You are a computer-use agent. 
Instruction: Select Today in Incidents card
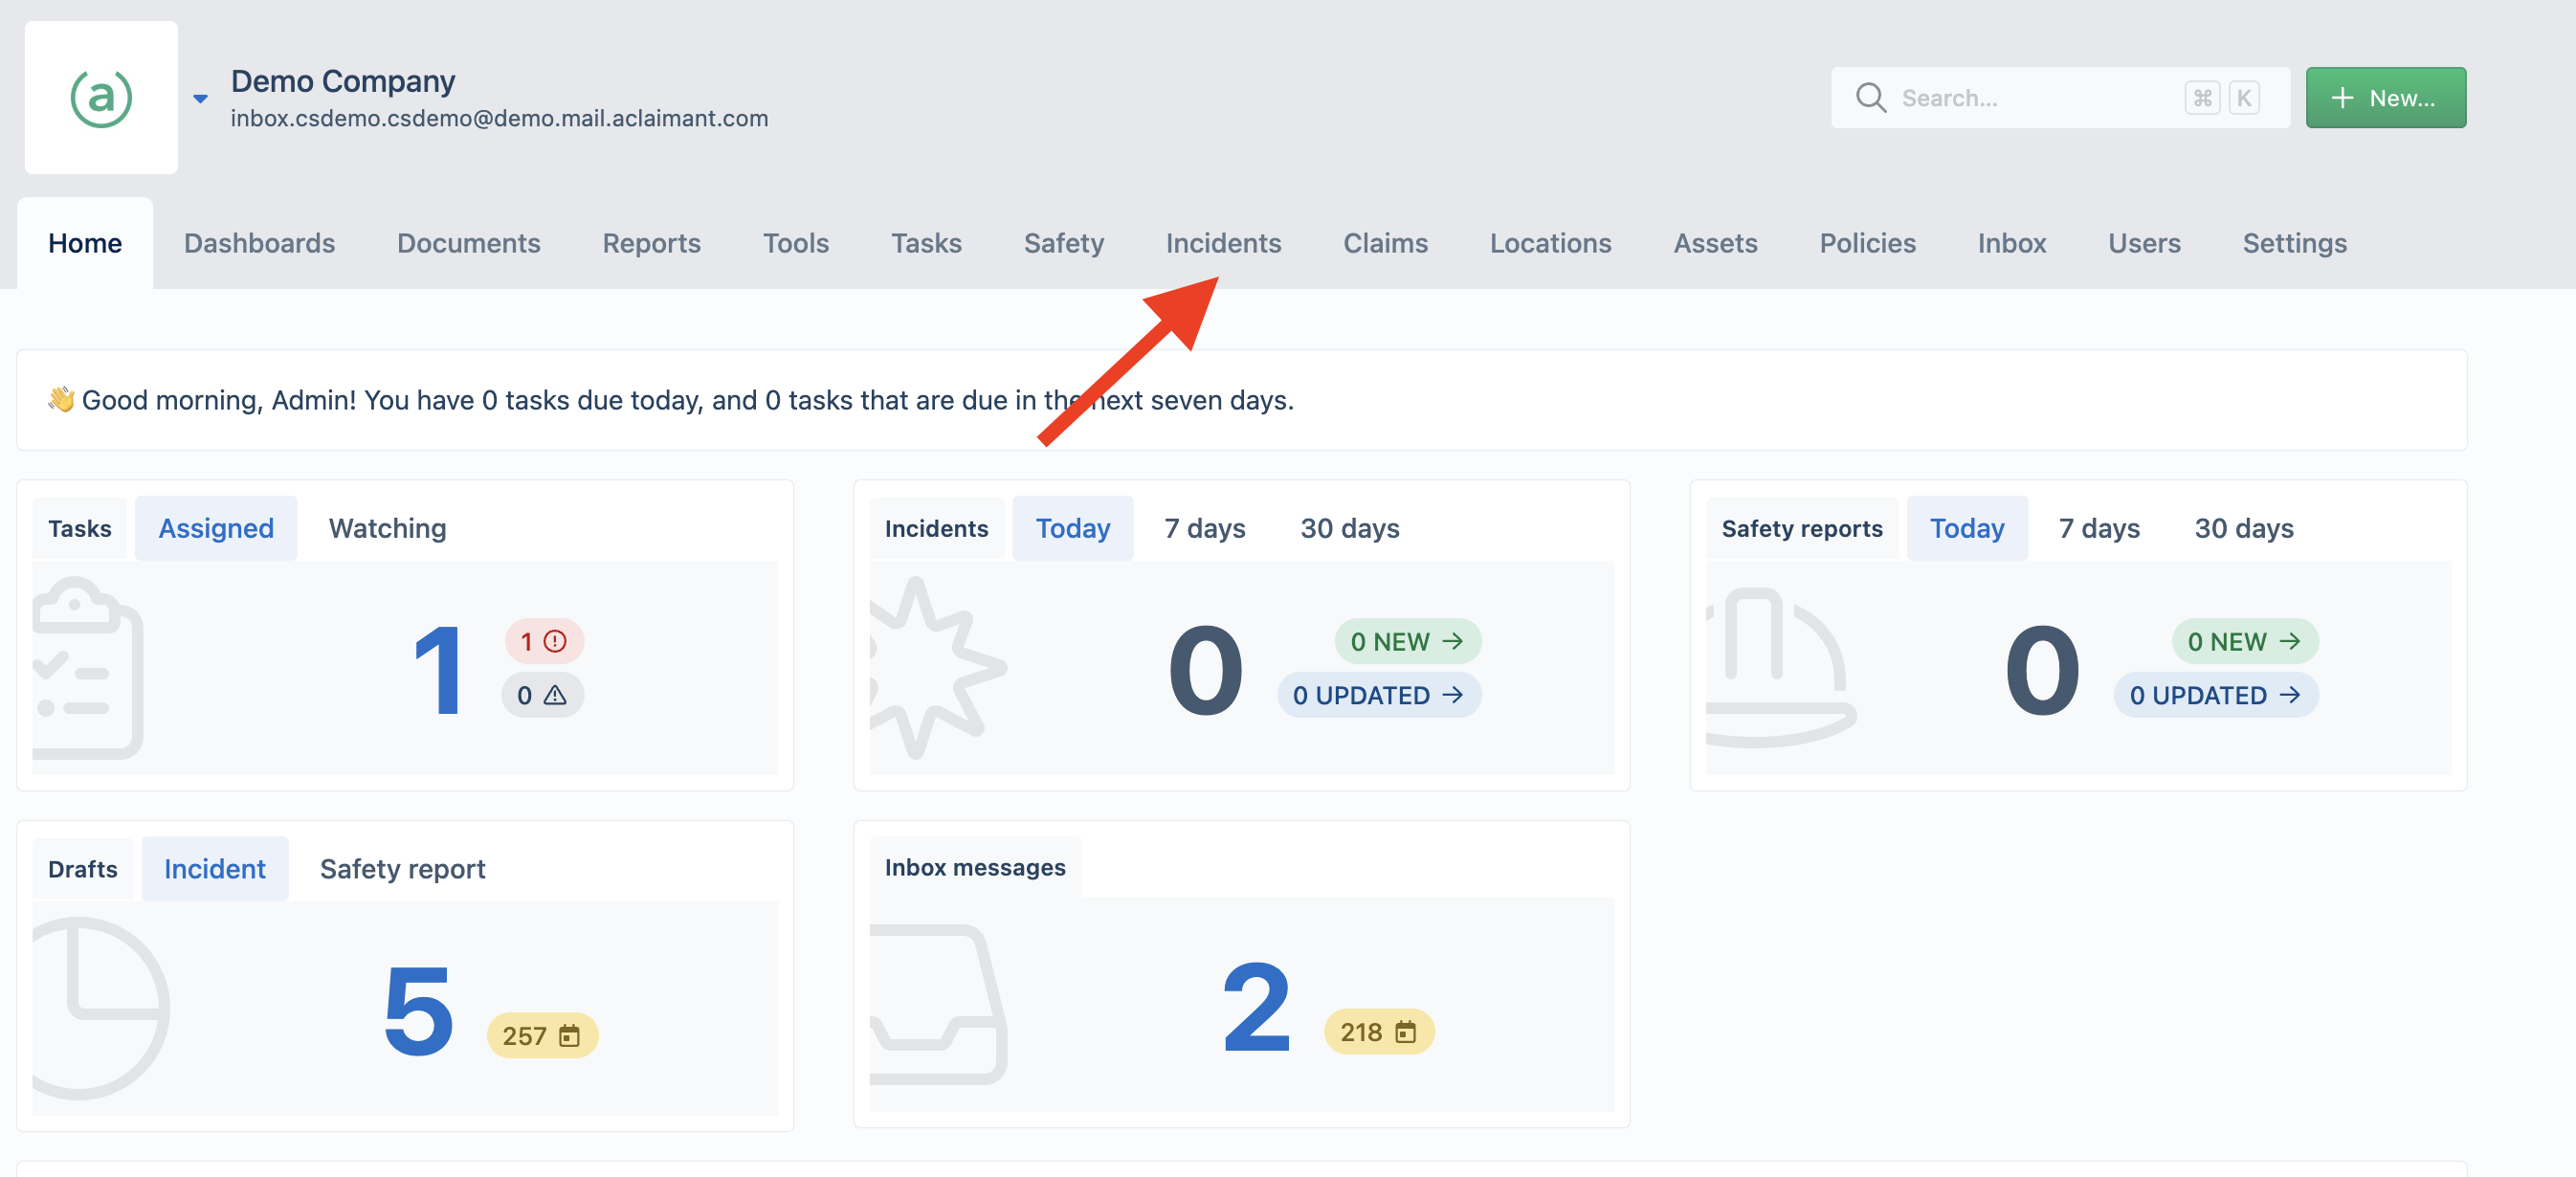(1072, 528)
